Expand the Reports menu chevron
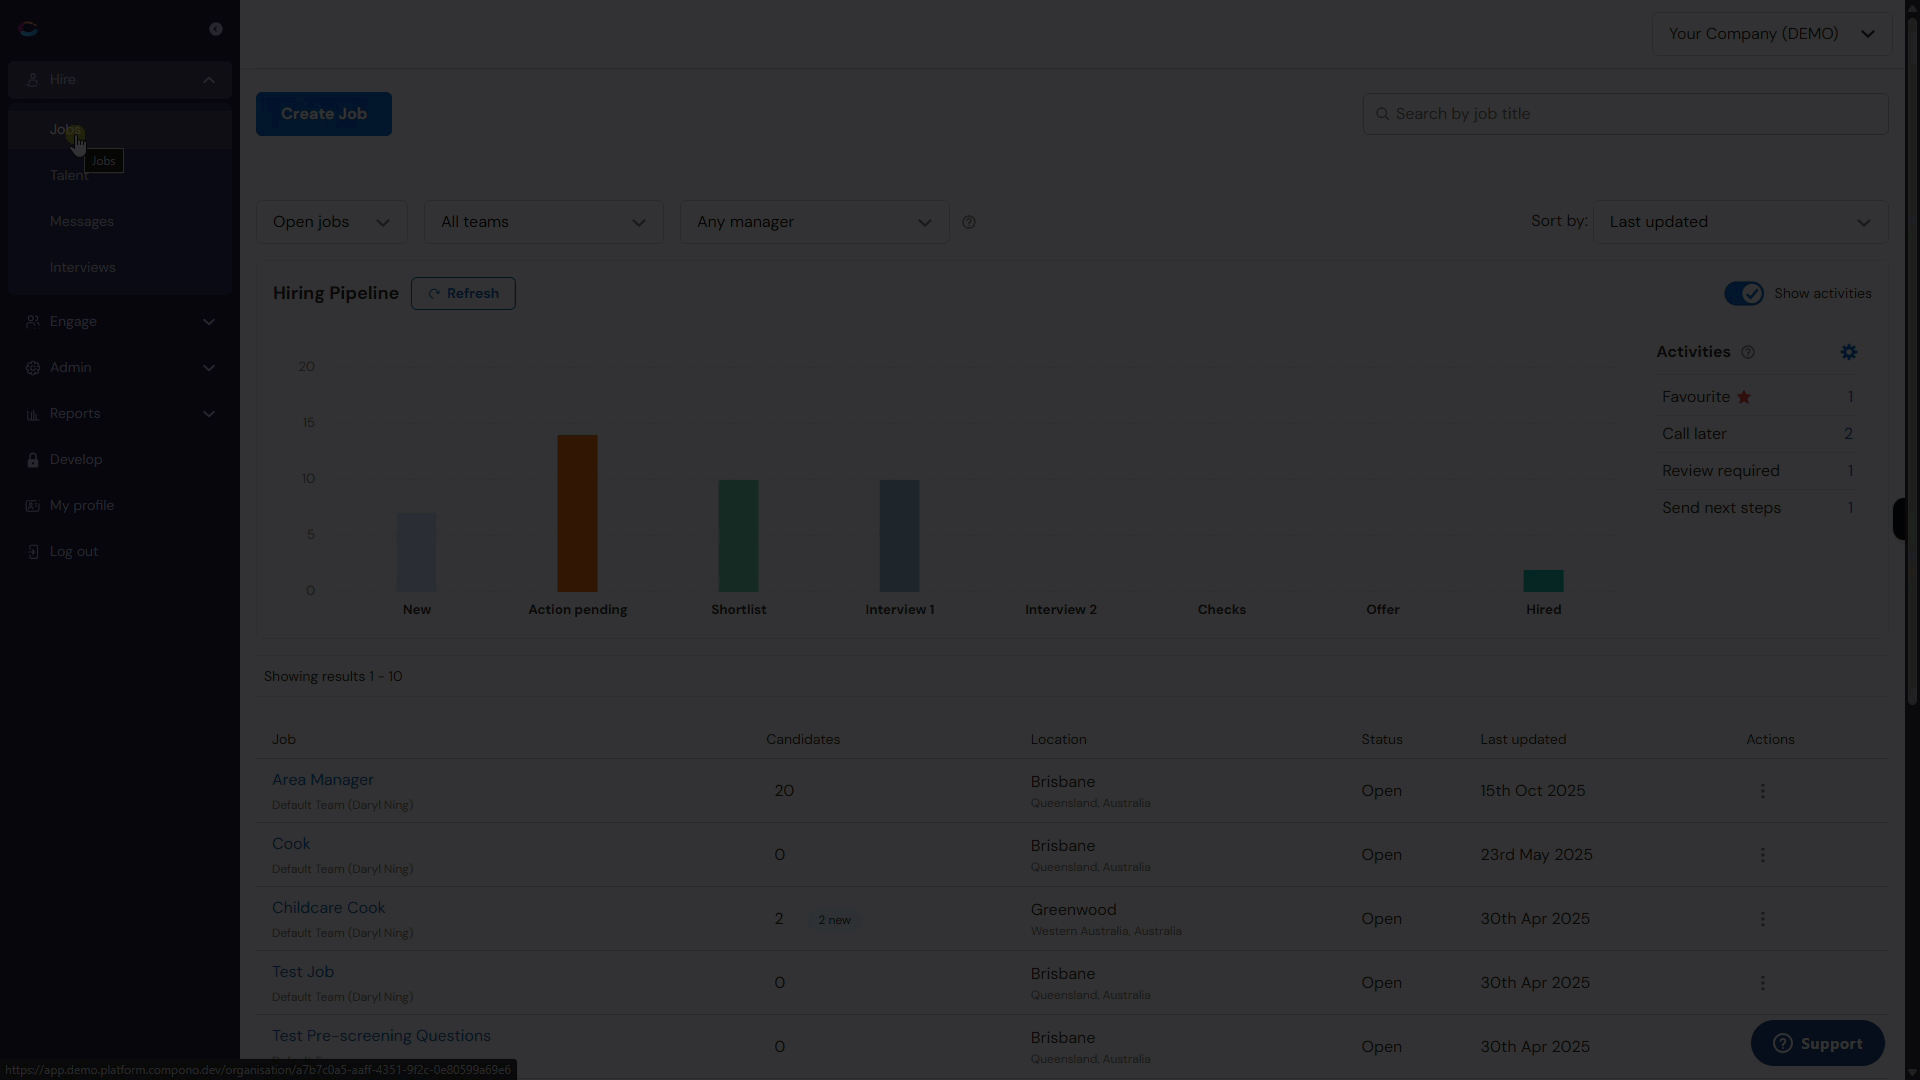The image size is (1920, 1080). [209, 414]
